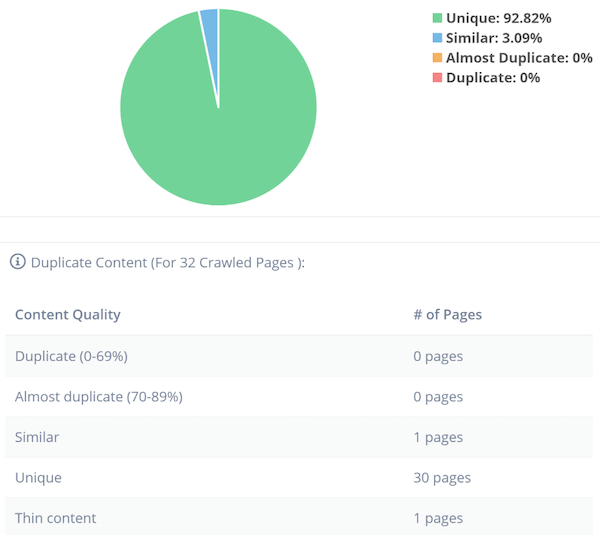Select the Thin content row label

[56, 518]
